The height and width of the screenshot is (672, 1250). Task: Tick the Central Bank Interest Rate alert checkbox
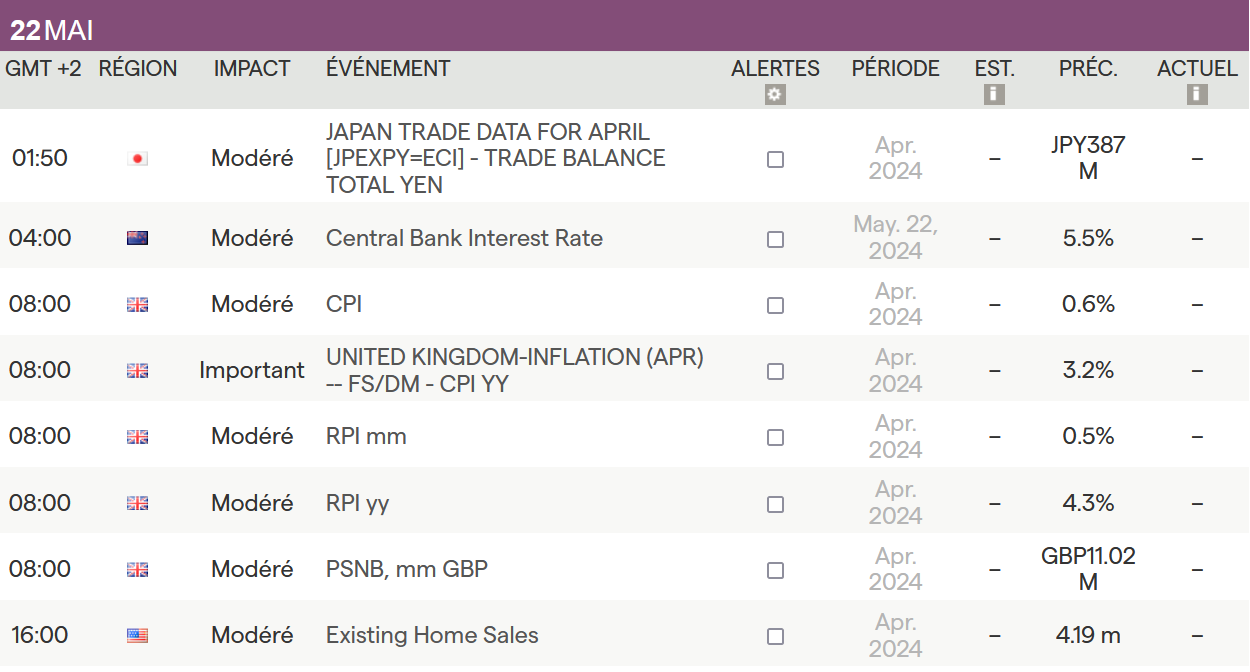click(x=775, y=240)
